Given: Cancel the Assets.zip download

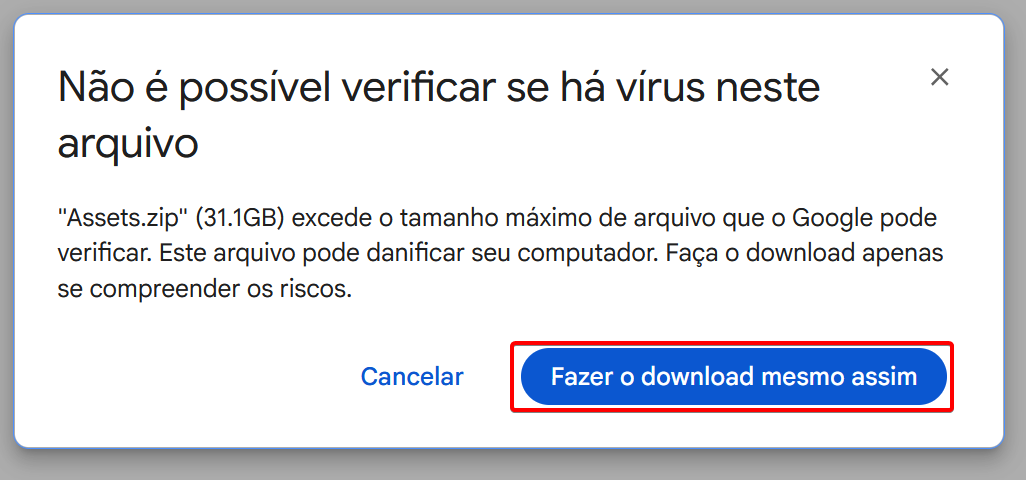Looking at the screenshot, I should point(412,377).
